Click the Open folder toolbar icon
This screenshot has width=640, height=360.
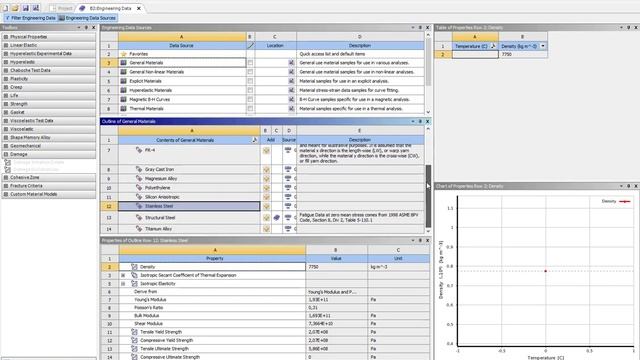point(16,8)
